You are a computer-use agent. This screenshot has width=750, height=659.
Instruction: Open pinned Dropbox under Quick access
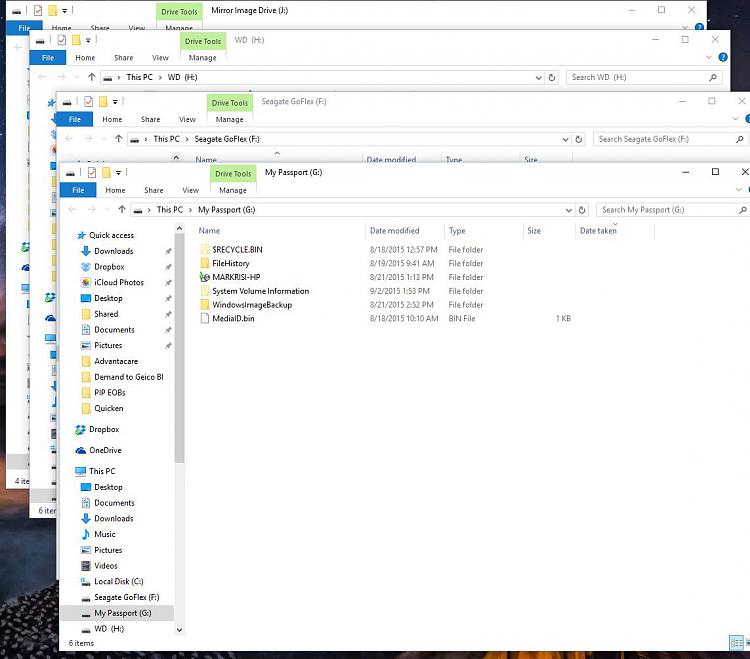tap(109, 267)
